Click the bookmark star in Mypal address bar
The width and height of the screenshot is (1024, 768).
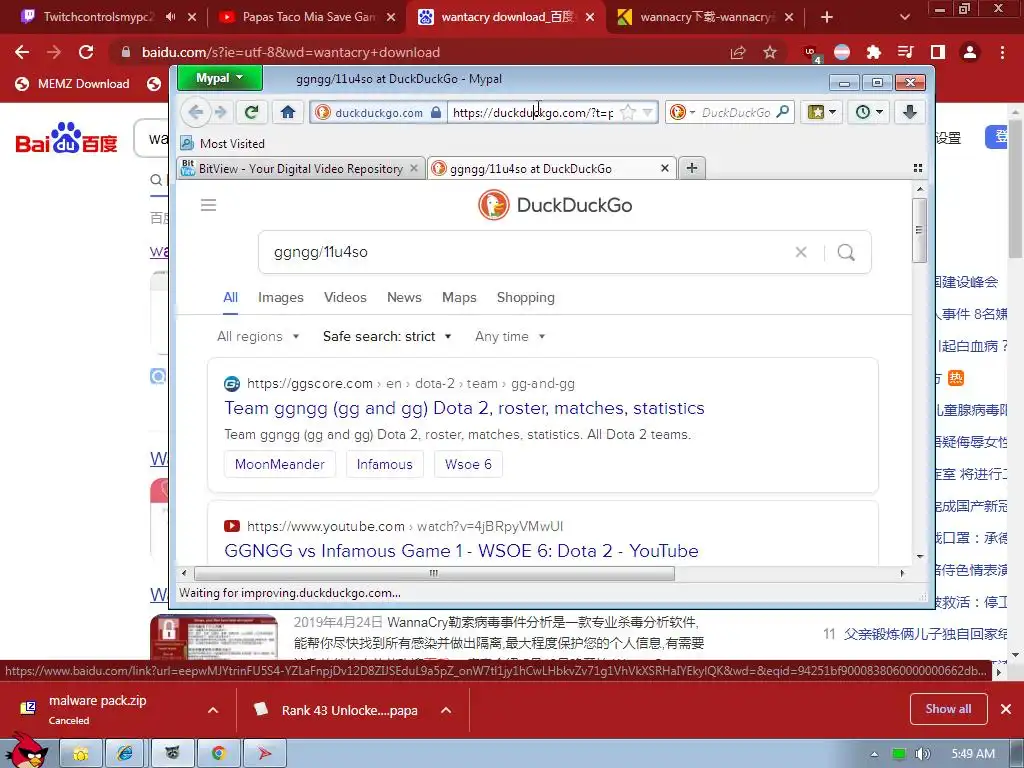628,112
